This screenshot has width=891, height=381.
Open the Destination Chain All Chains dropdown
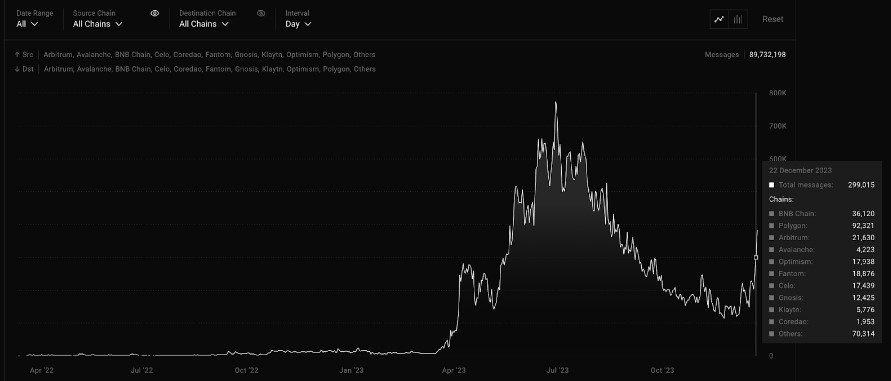click(203, 24)
